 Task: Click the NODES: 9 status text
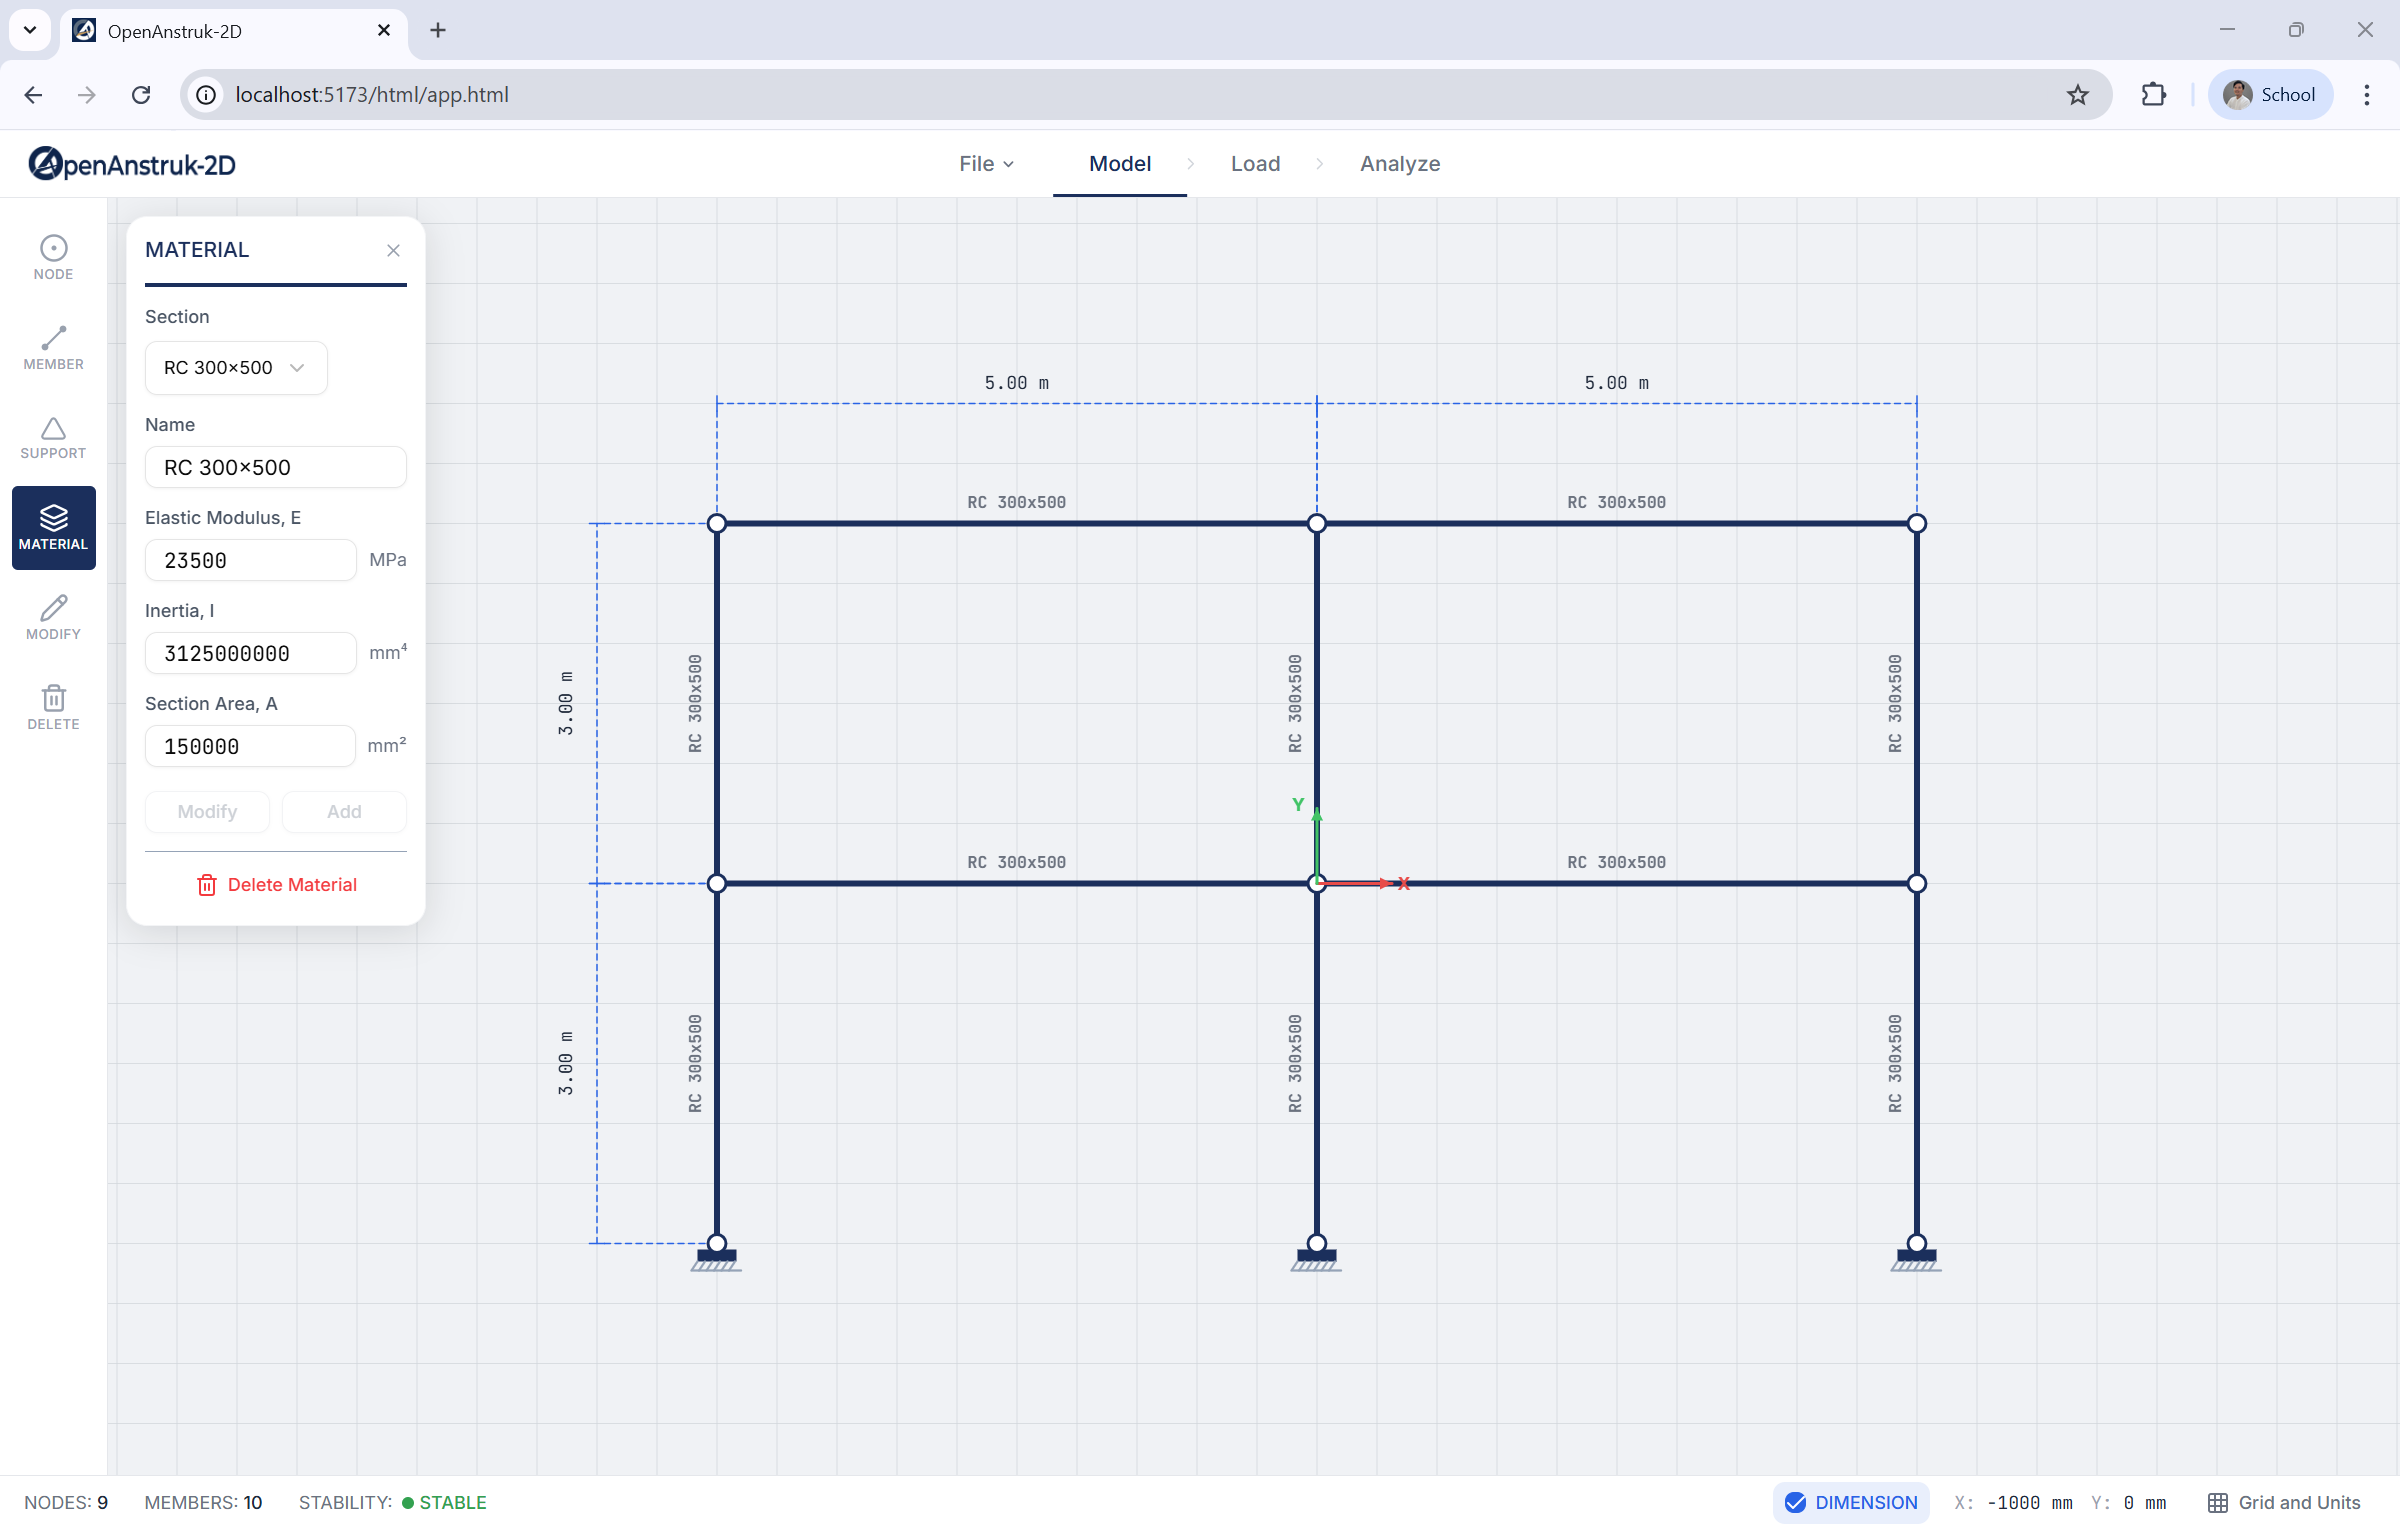tap(66, 1502)
